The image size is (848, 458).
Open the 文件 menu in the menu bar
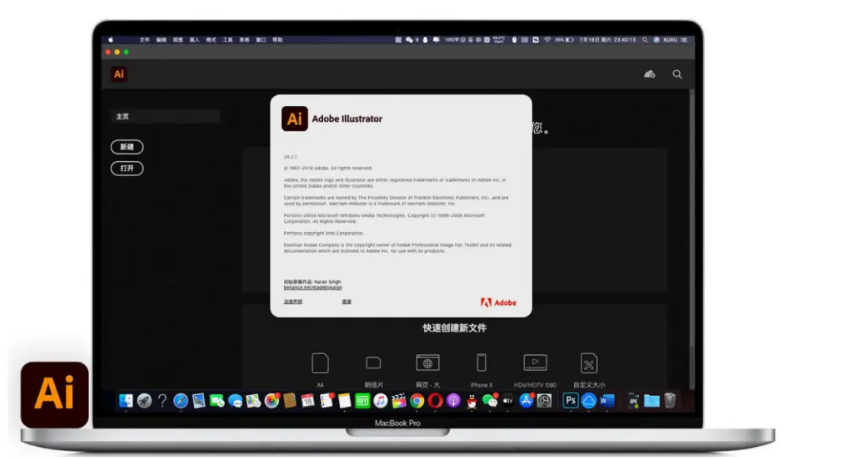pos(144,39)
